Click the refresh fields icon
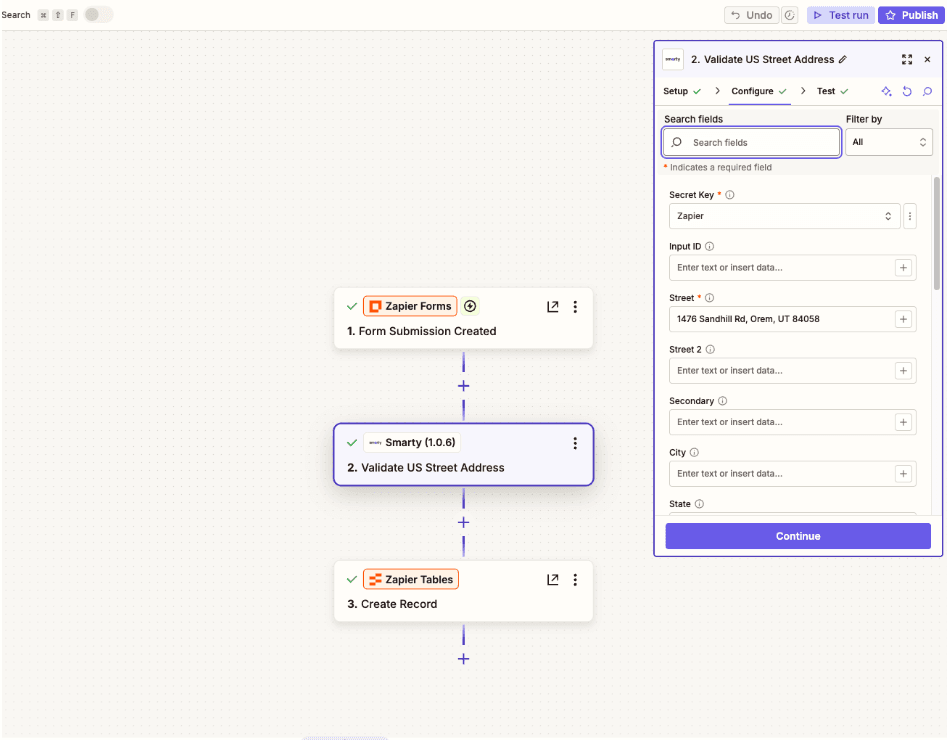This screenshot has height=740, width=947. point(907,91)
